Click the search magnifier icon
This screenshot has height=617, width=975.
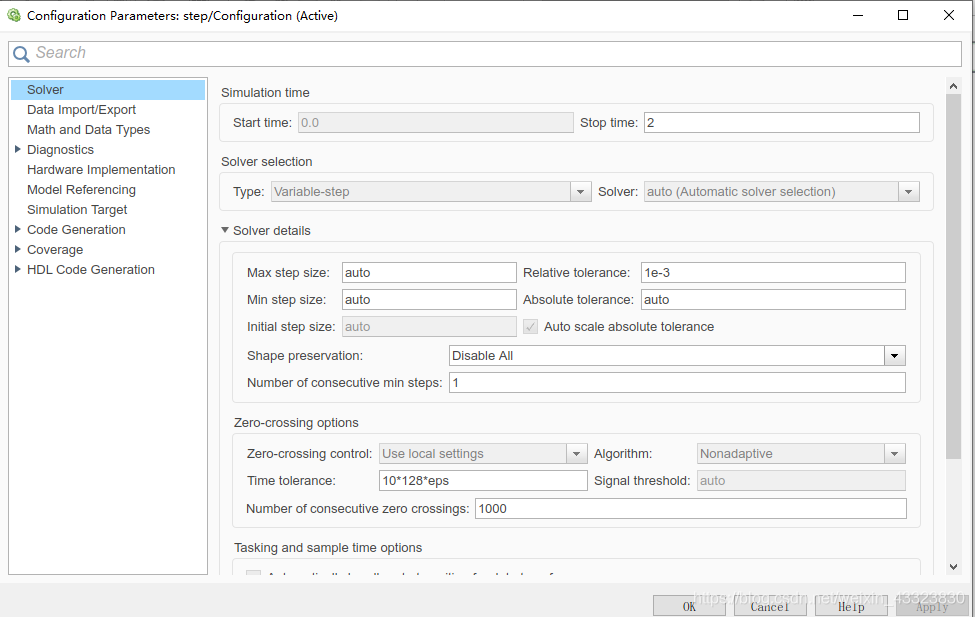pos(21,54)
